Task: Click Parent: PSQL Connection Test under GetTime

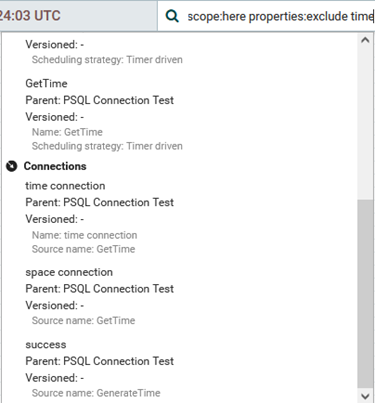Action: click(99, 100)
